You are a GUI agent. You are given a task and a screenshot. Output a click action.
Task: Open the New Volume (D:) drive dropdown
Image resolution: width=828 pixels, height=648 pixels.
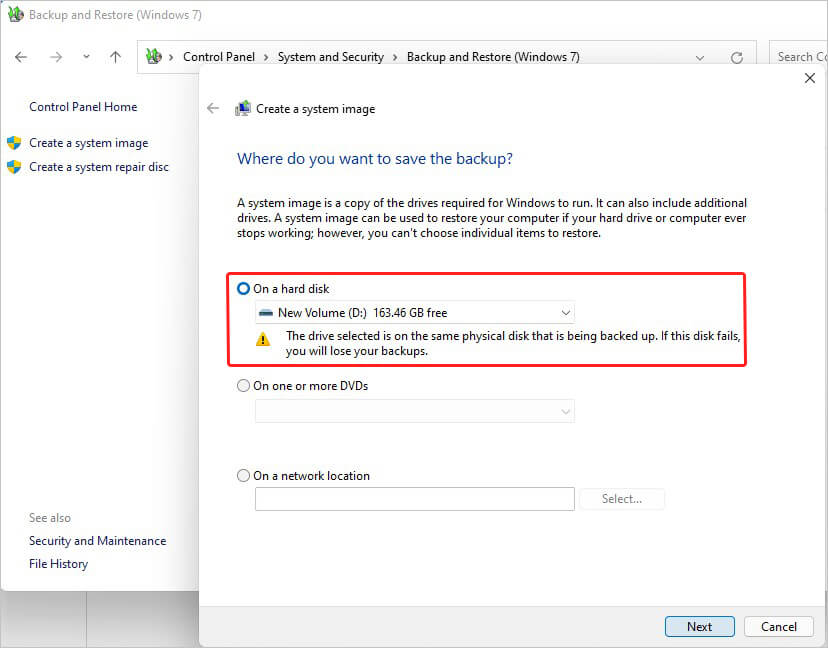point(415,313)
